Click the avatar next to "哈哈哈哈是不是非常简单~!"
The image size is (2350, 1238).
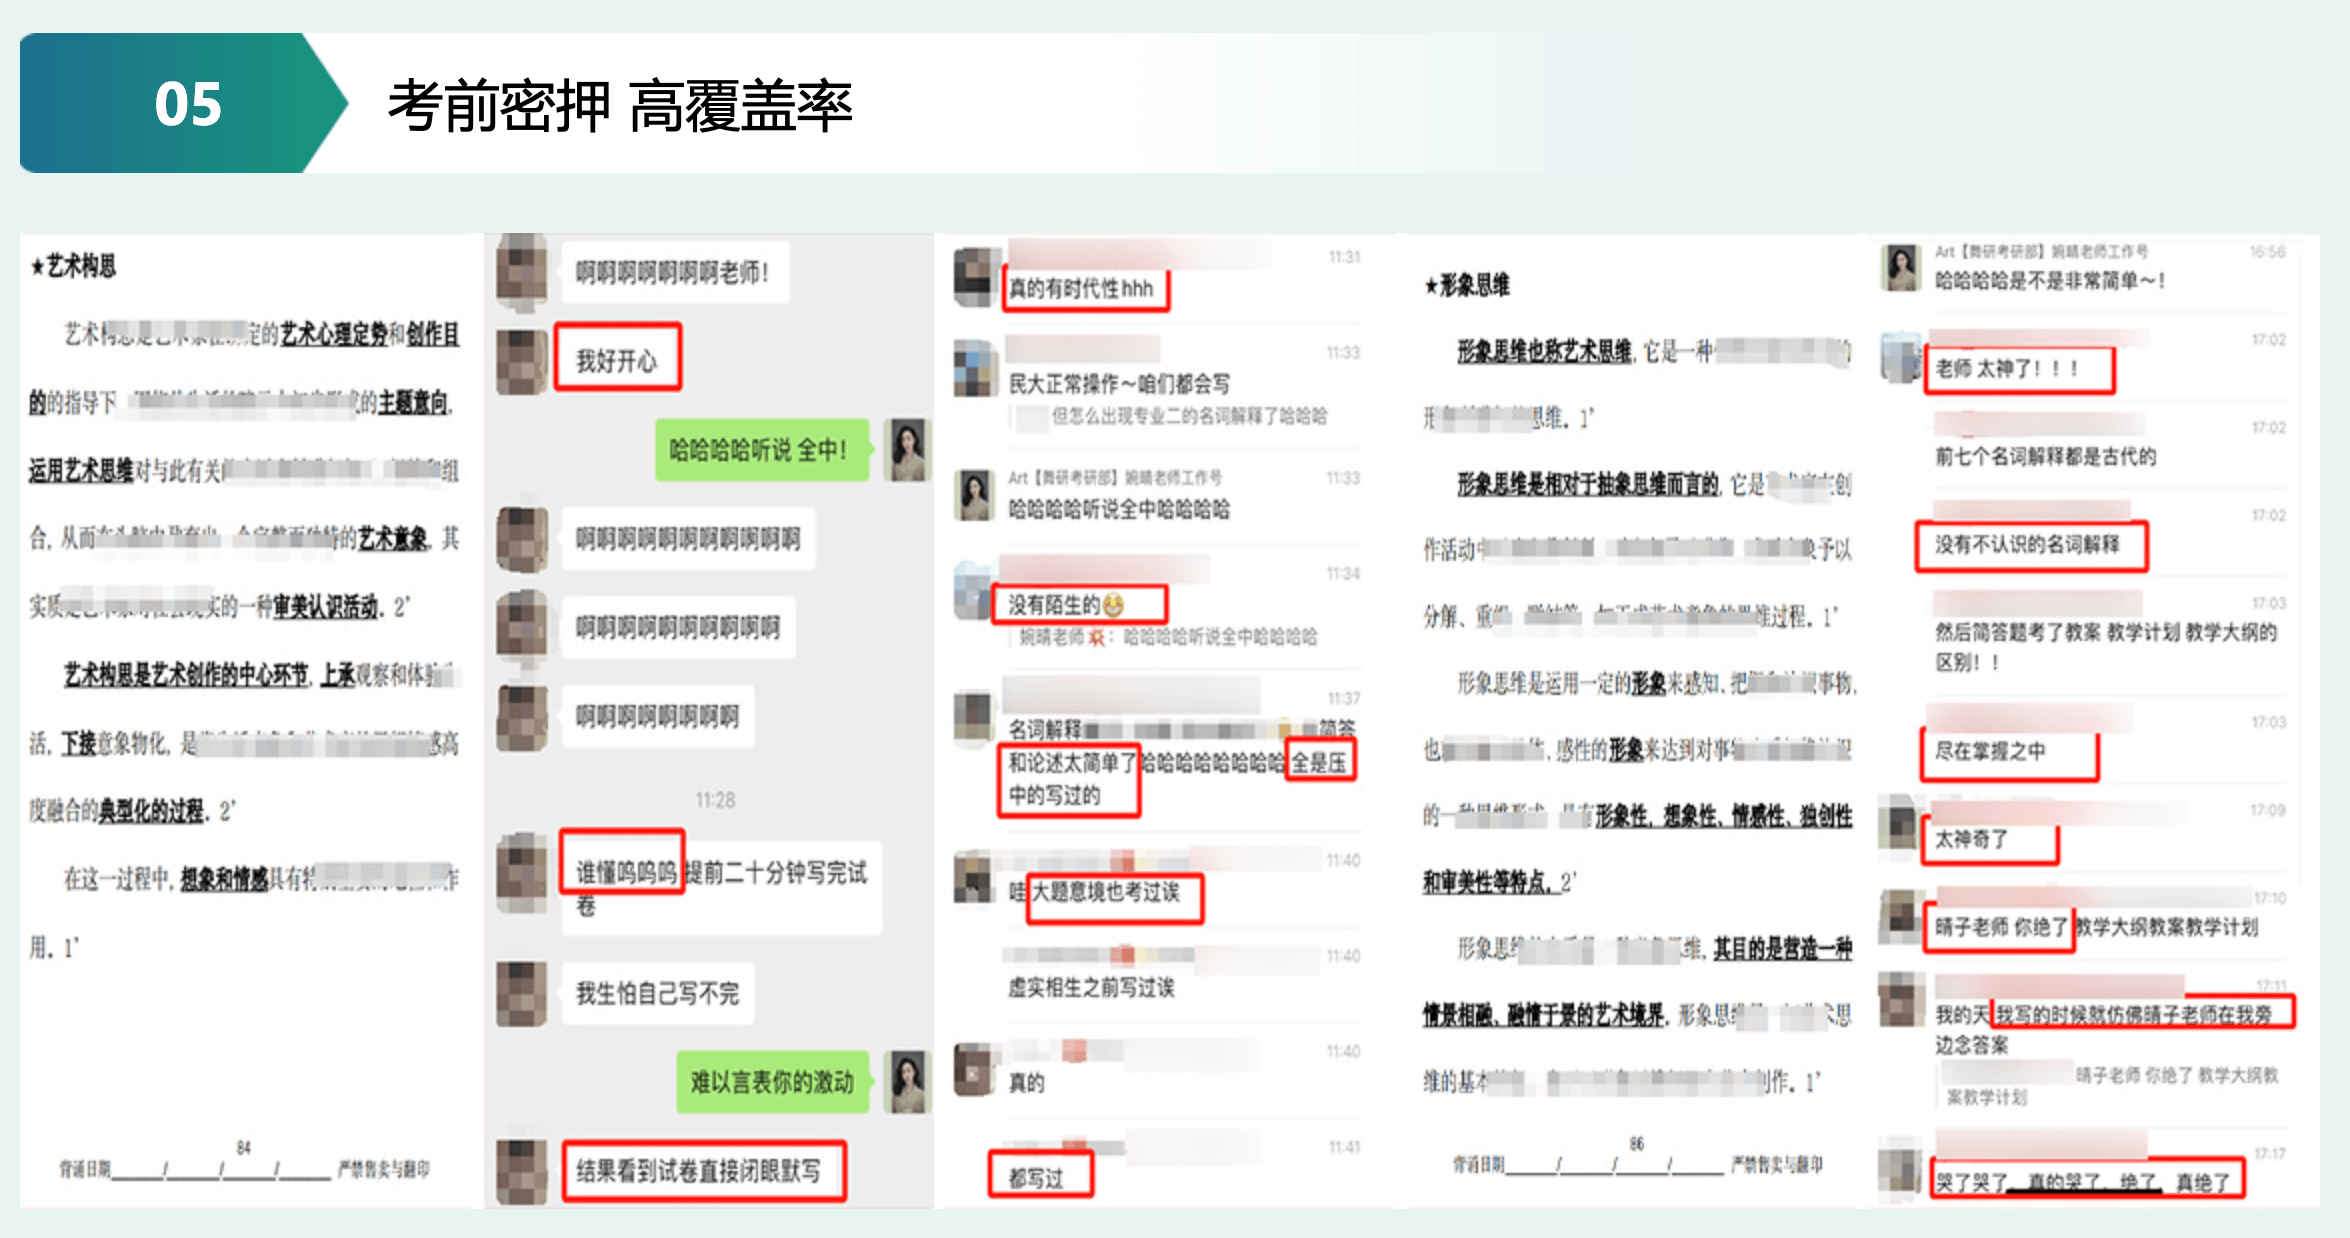point(1901,267)
